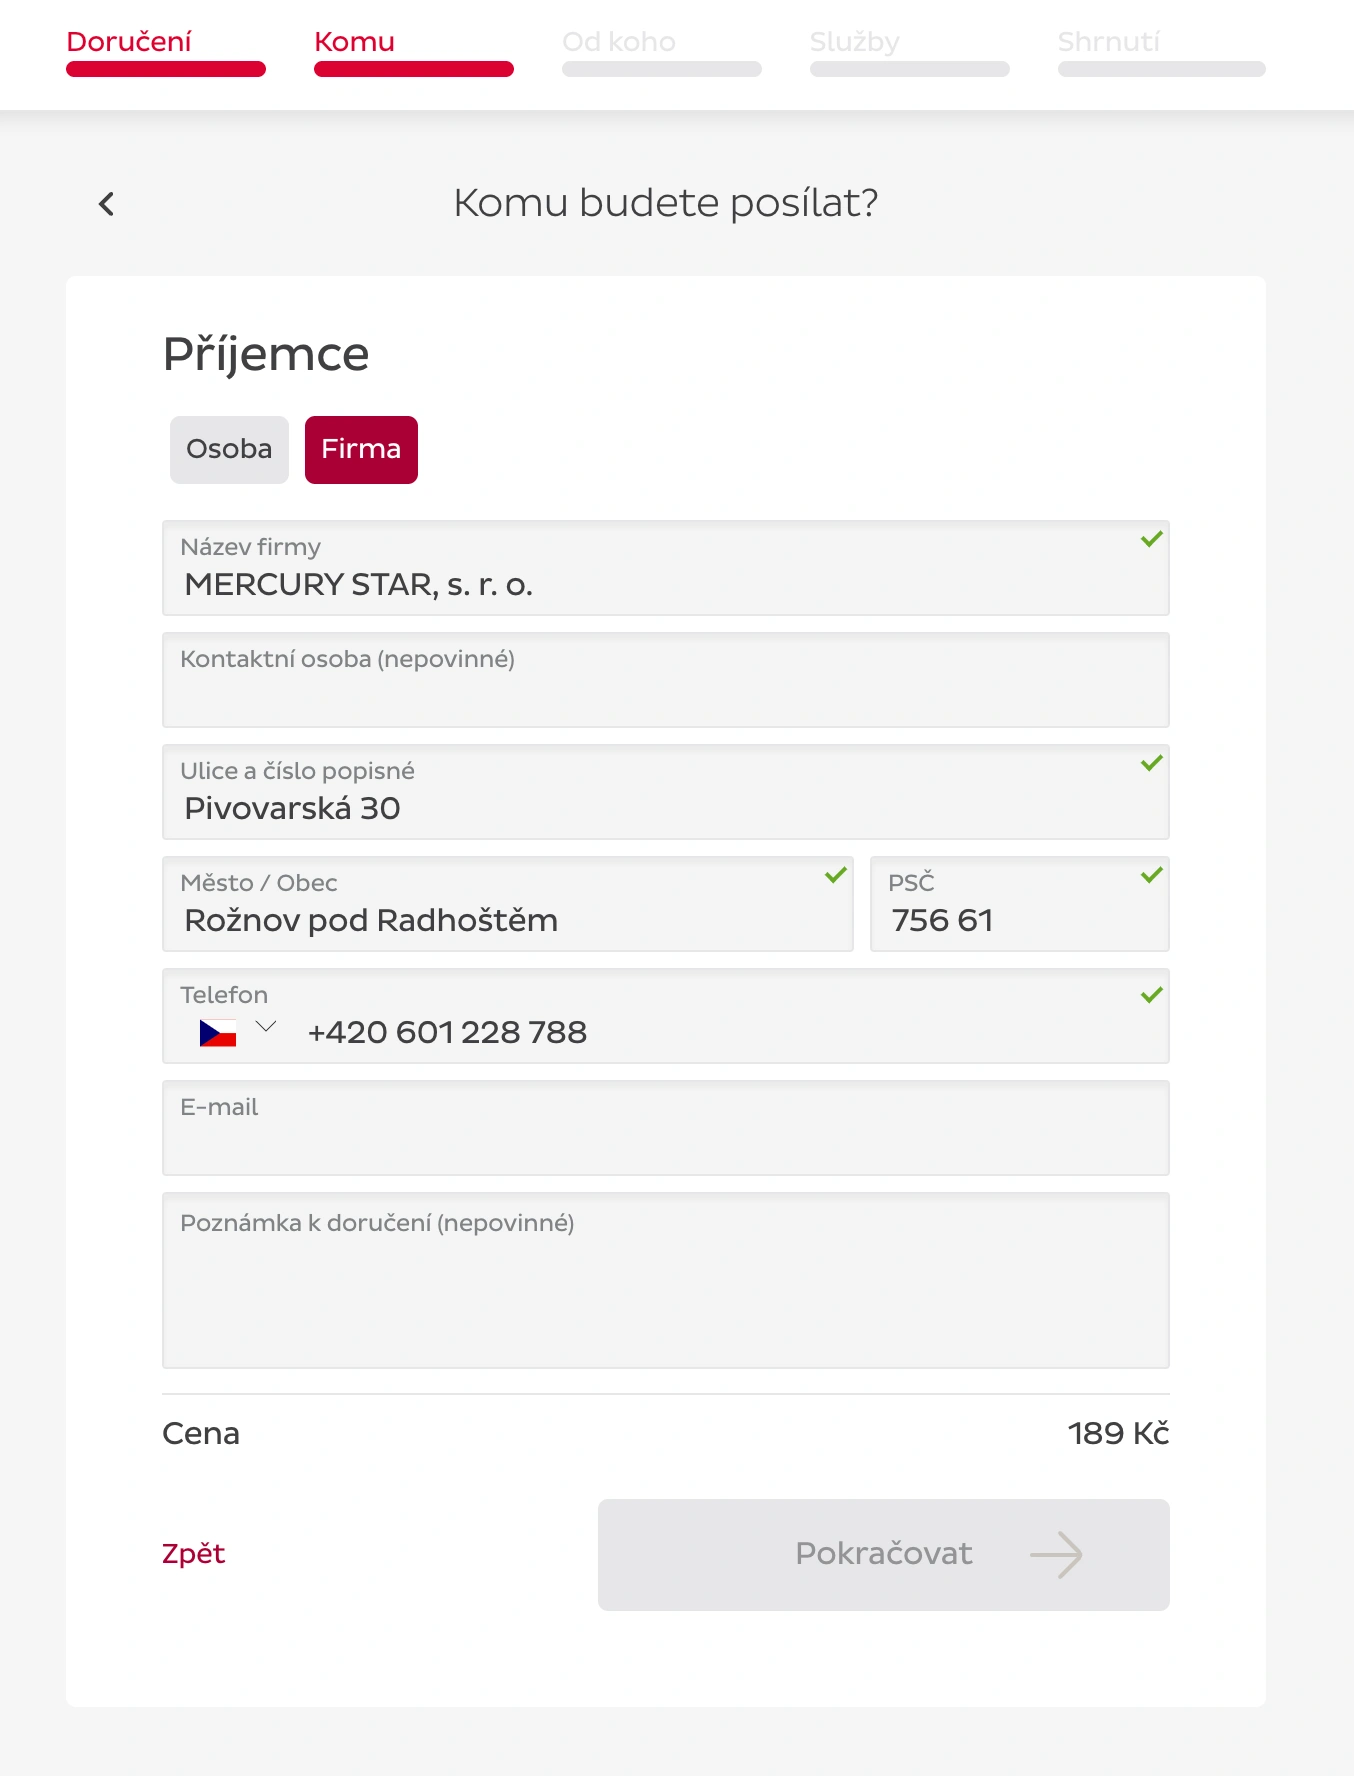The width and height of the screenshot is (1354, 1776).
Task: Click the Czech flag icon
Action: coord(218,1033)
